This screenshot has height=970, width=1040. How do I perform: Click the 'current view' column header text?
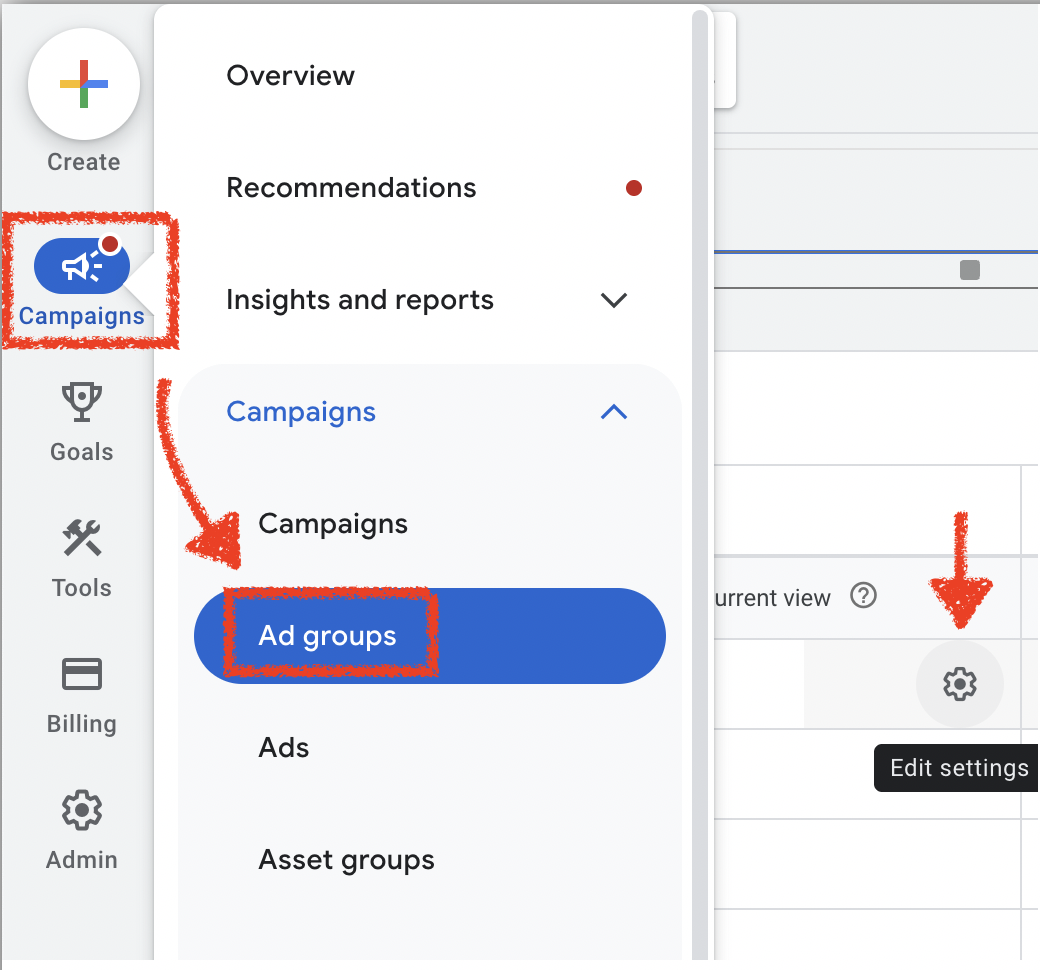[x=770, y=598]
